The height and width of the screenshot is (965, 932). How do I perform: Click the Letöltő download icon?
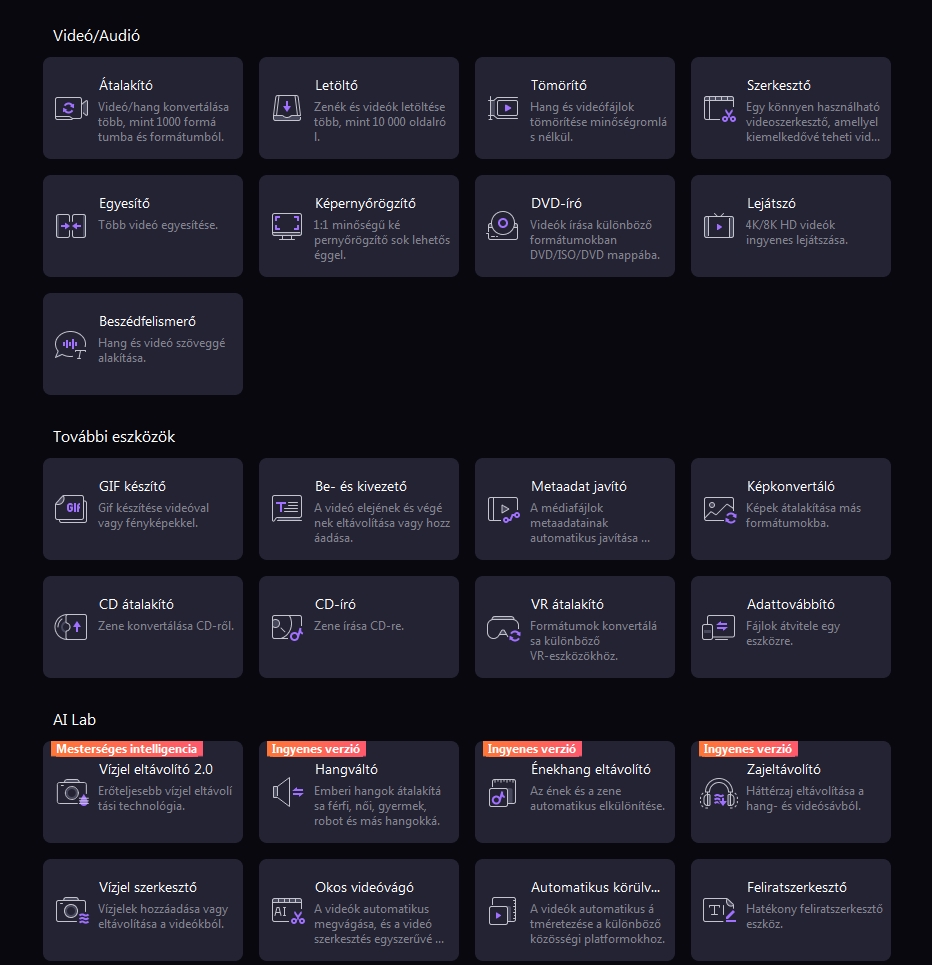pyautogui.click(x=287, y=109)
